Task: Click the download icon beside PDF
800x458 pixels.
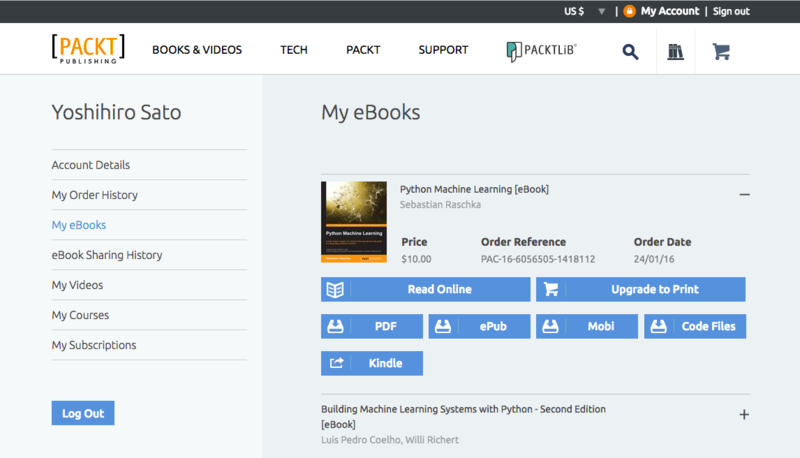Action: pyautogui.click(x=335, y=326)
